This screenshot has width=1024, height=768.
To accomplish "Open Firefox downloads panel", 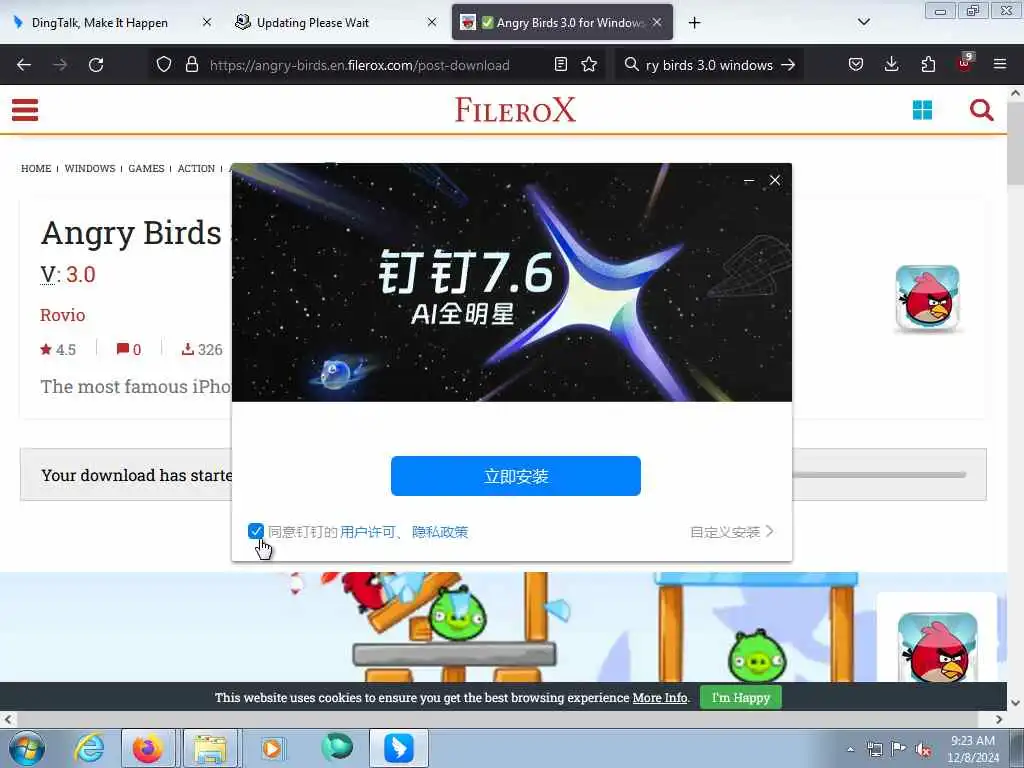I will point(891,65).
